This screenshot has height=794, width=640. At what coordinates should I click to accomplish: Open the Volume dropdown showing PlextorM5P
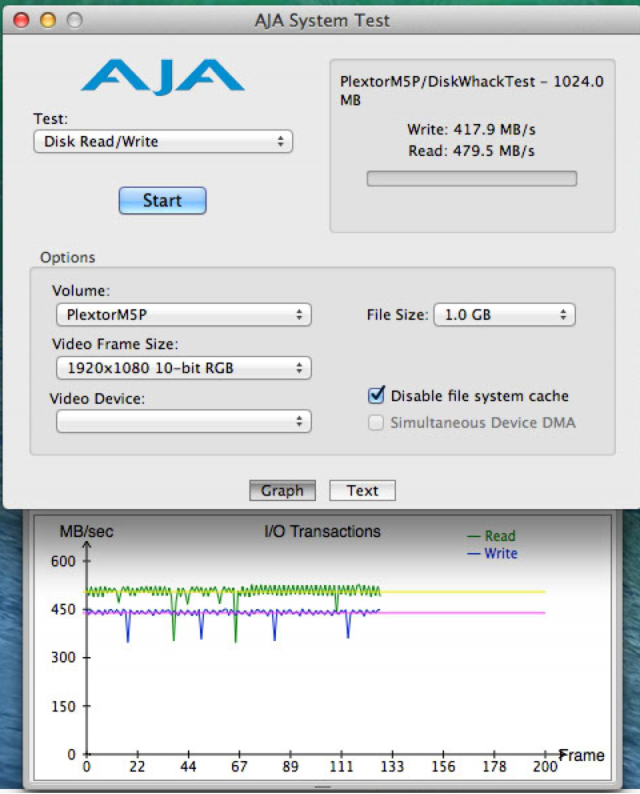point(183,314)
